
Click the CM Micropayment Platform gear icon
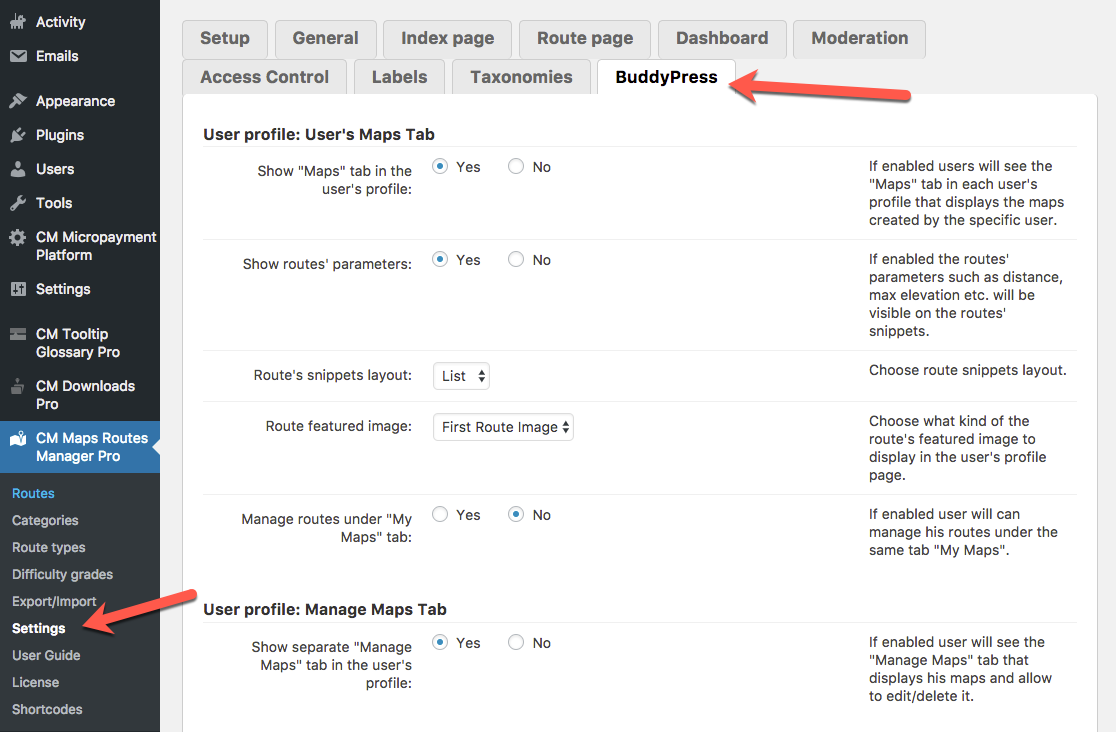pos(18,237)
